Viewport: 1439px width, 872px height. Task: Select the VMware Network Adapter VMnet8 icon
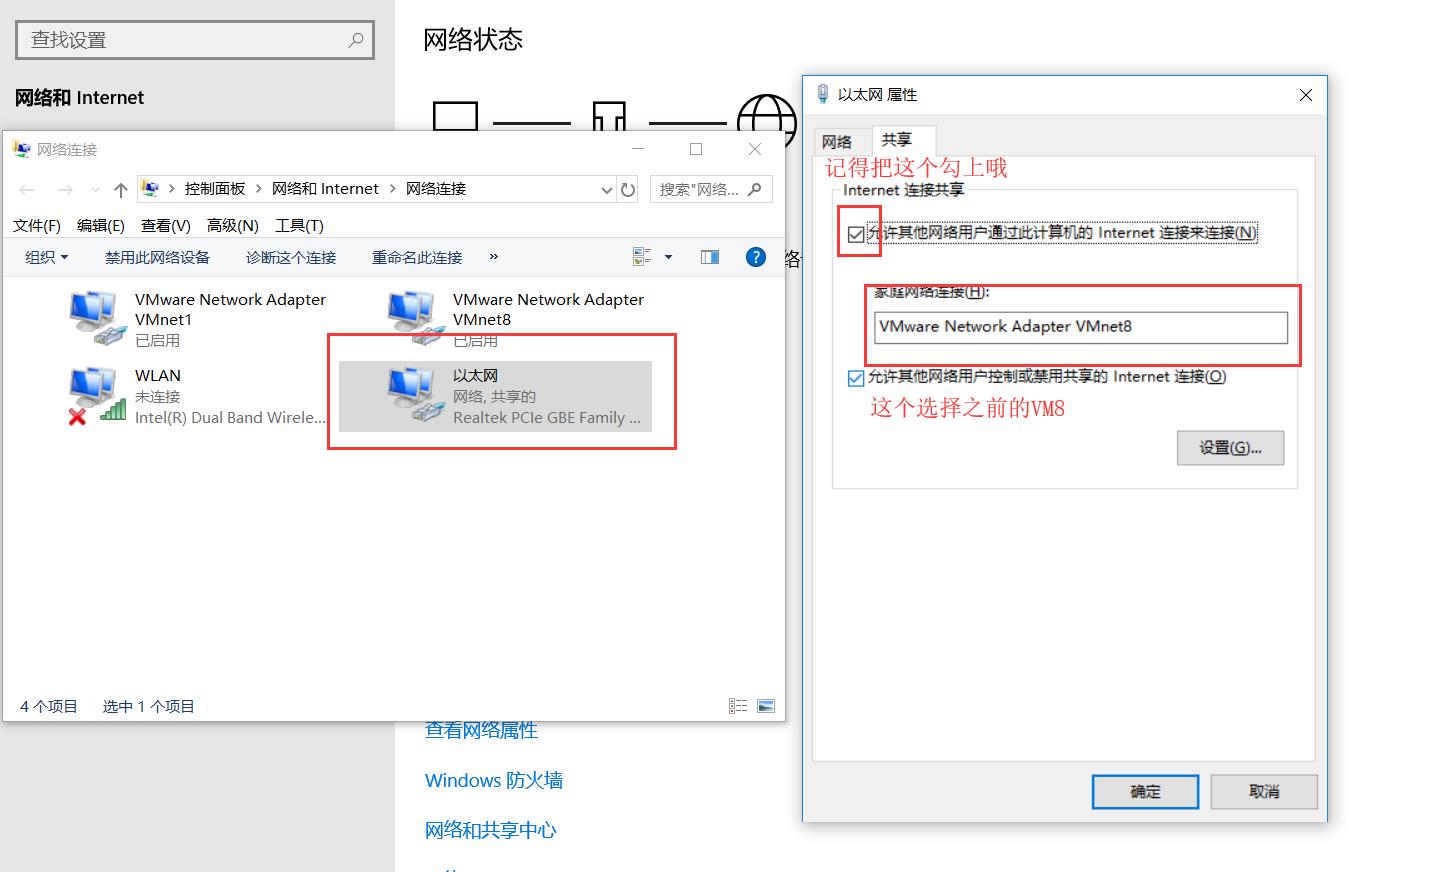(415, 318)
